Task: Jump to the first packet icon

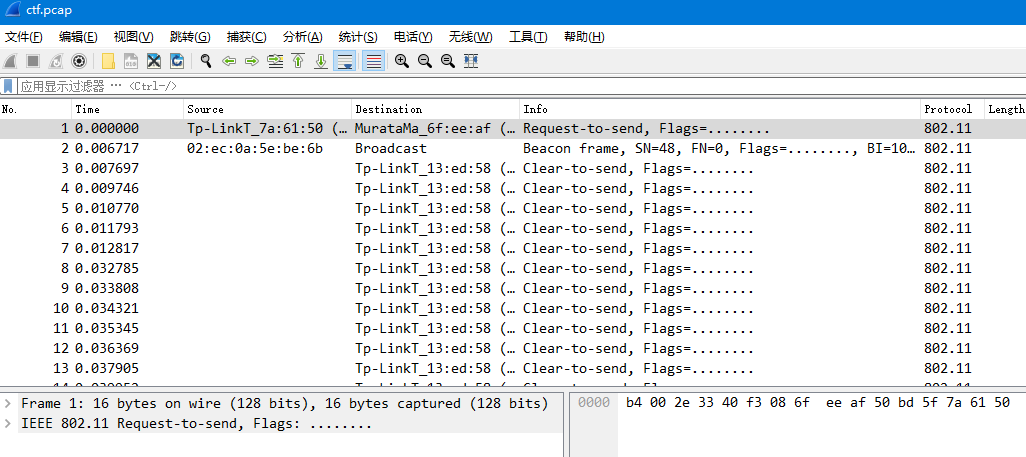Action: pos(298,61)
